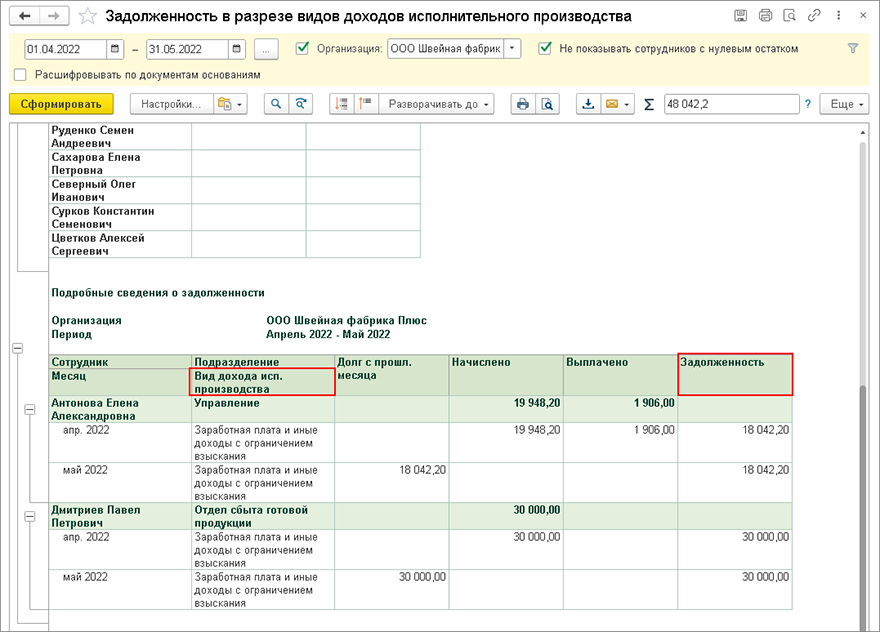880x632 pixels.
Task: Open the Настройки settings button
Action: point(171,104)
